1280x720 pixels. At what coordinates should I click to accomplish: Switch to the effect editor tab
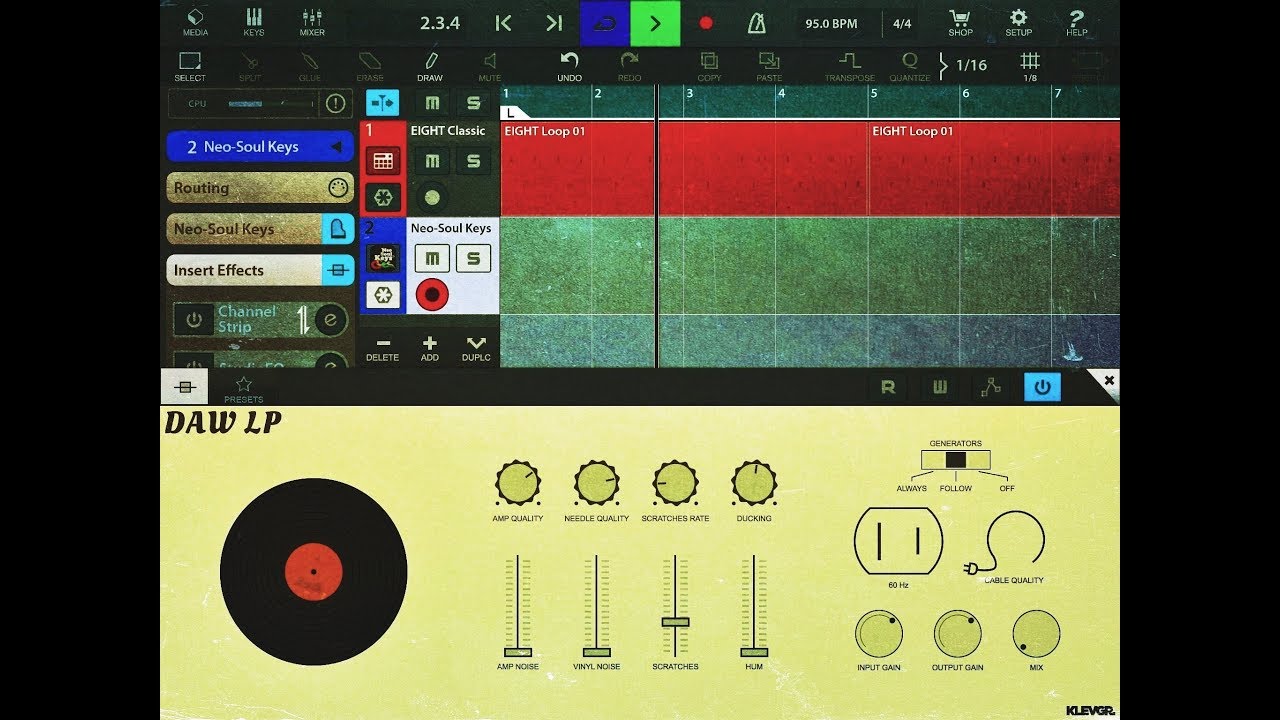pyautogui.click(x=185, y=387)
